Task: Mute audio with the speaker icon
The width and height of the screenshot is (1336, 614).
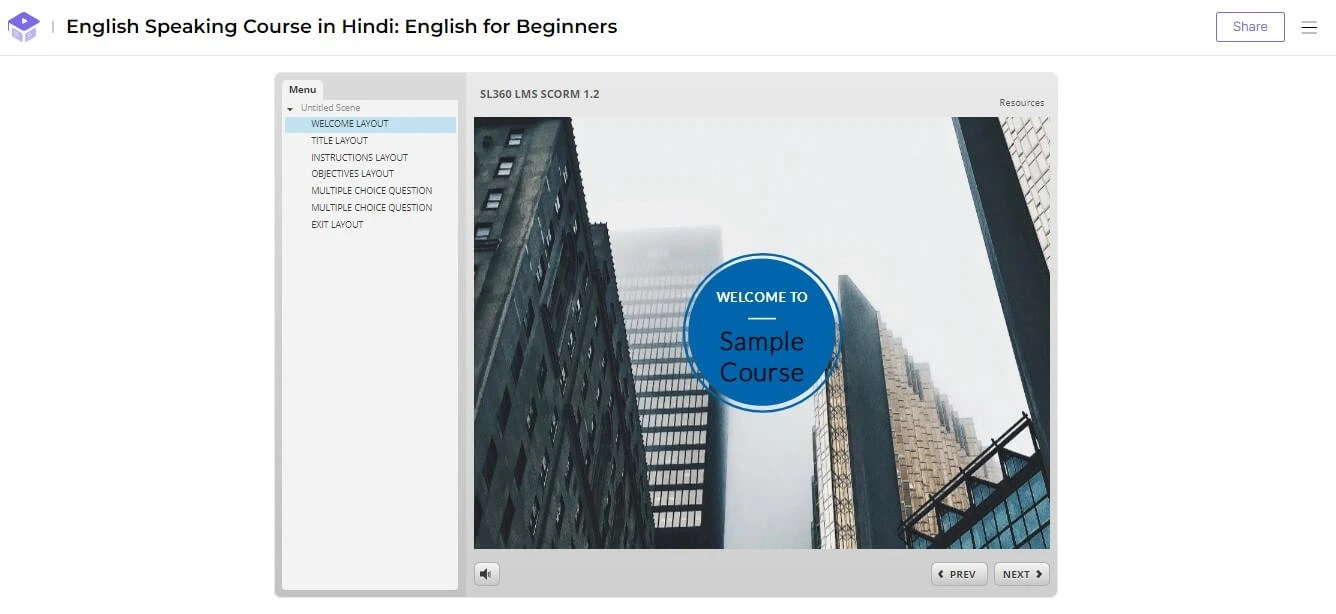Action: click(486, 574)
